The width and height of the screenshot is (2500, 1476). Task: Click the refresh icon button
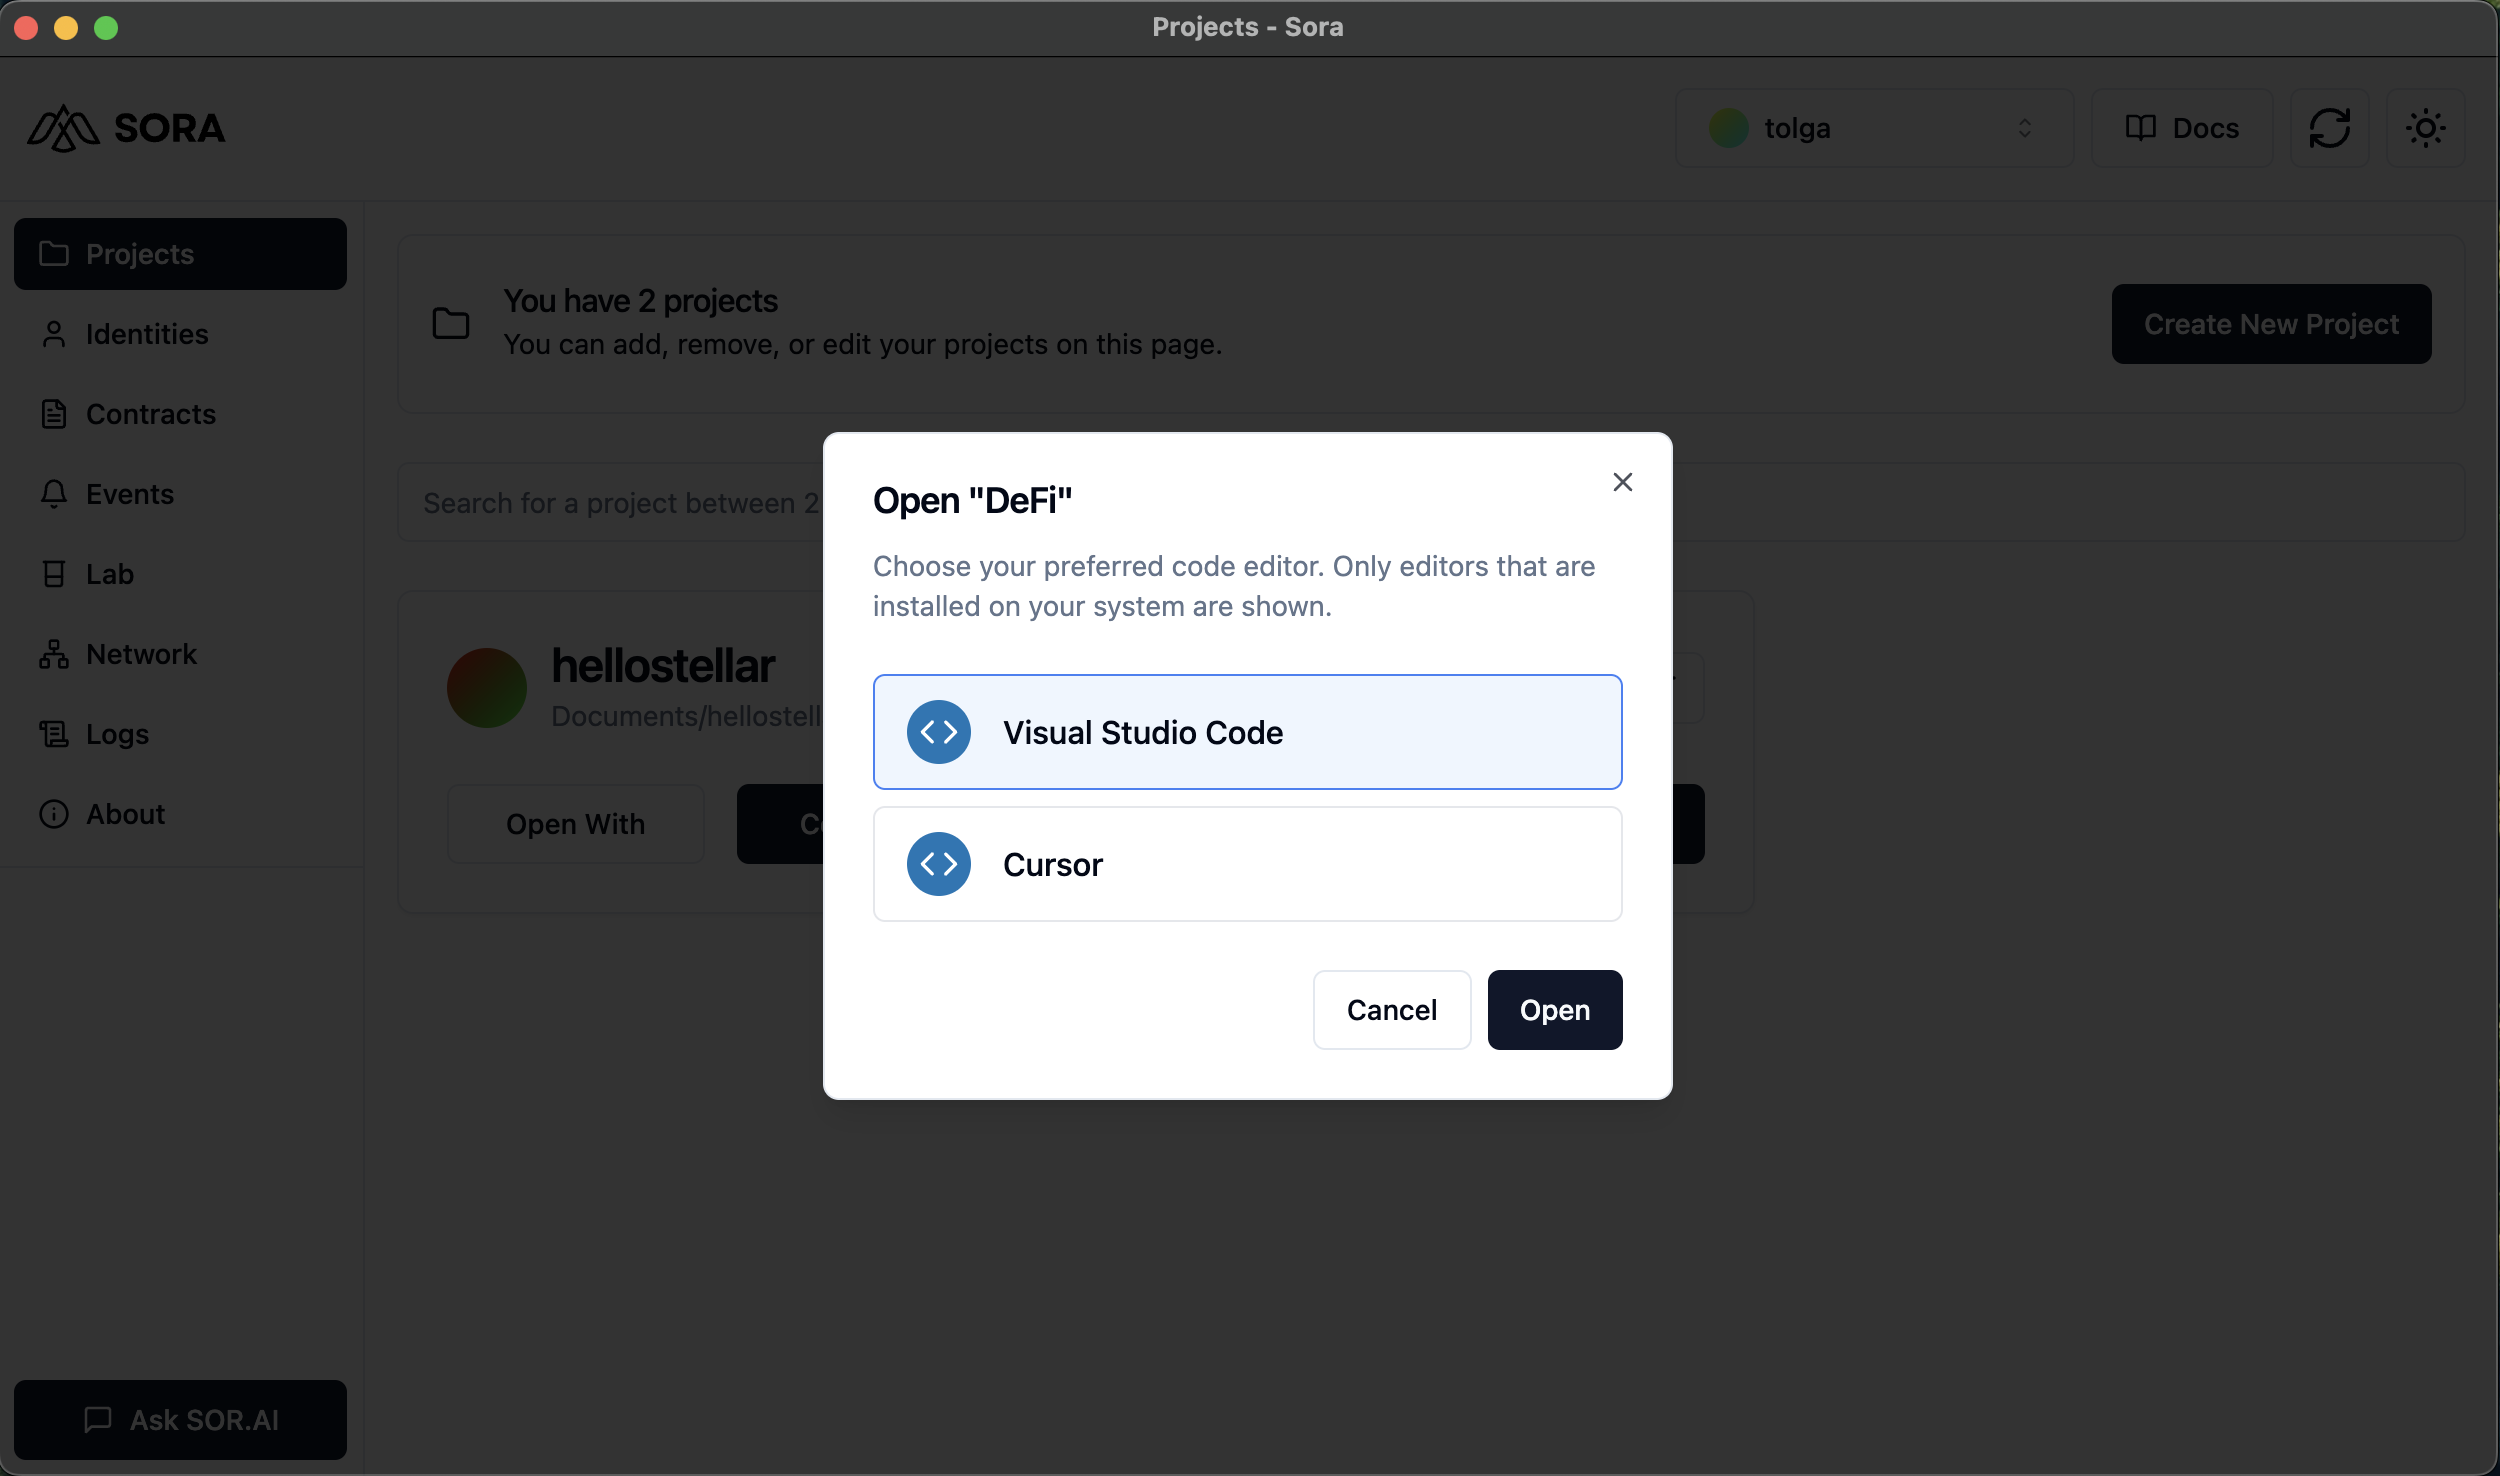pos(2329,128)
